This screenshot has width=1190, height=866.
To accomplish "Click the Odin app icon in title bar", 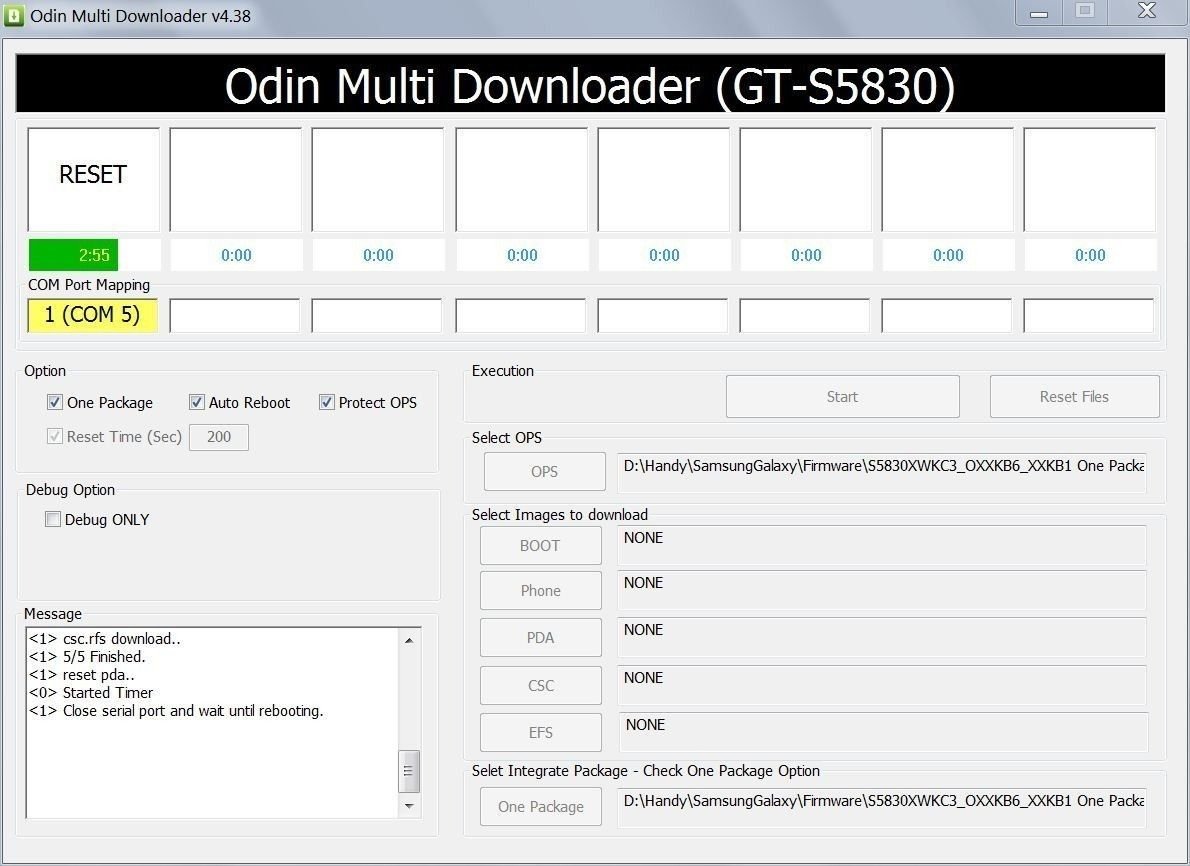I will tap(14, 15).
